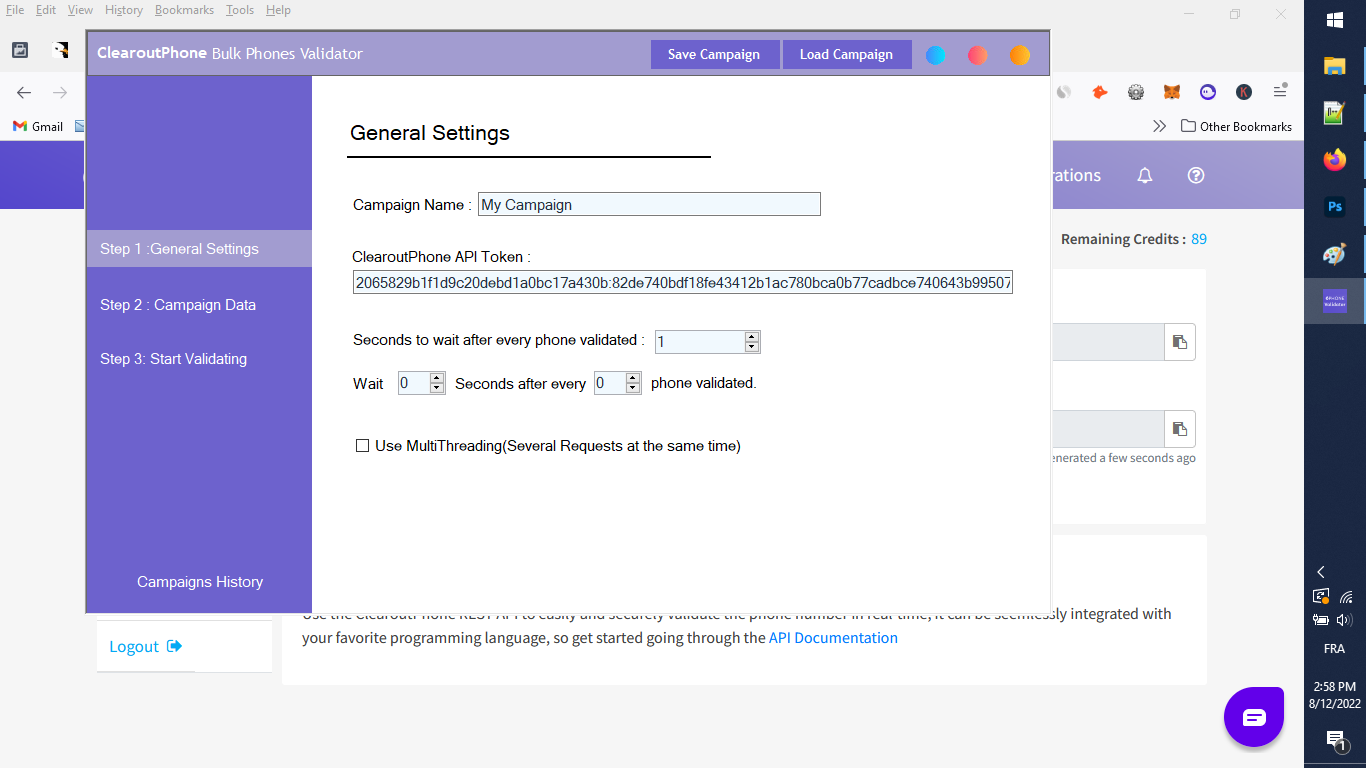Click the grey S extension icon in Firefox
Screen dimensions: 1366x768
(x=1064, y=92)
